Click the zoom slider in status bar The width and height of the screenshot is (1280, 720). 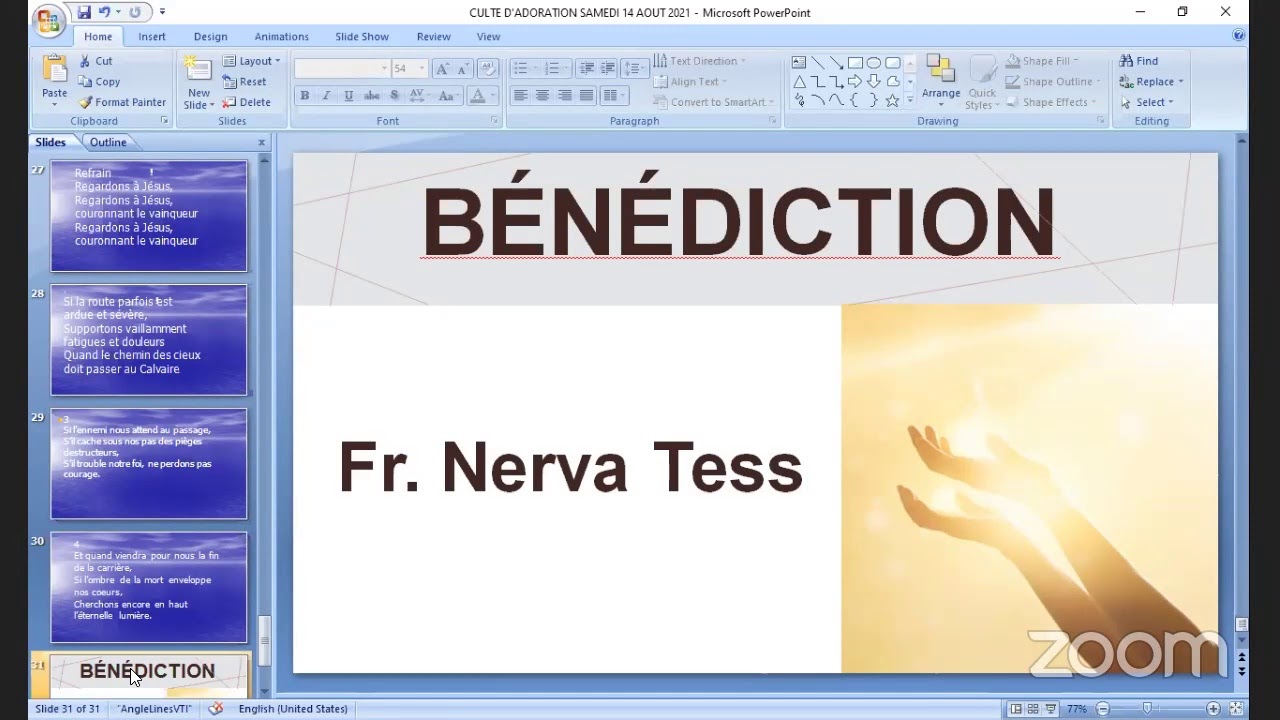(1148, 709)
